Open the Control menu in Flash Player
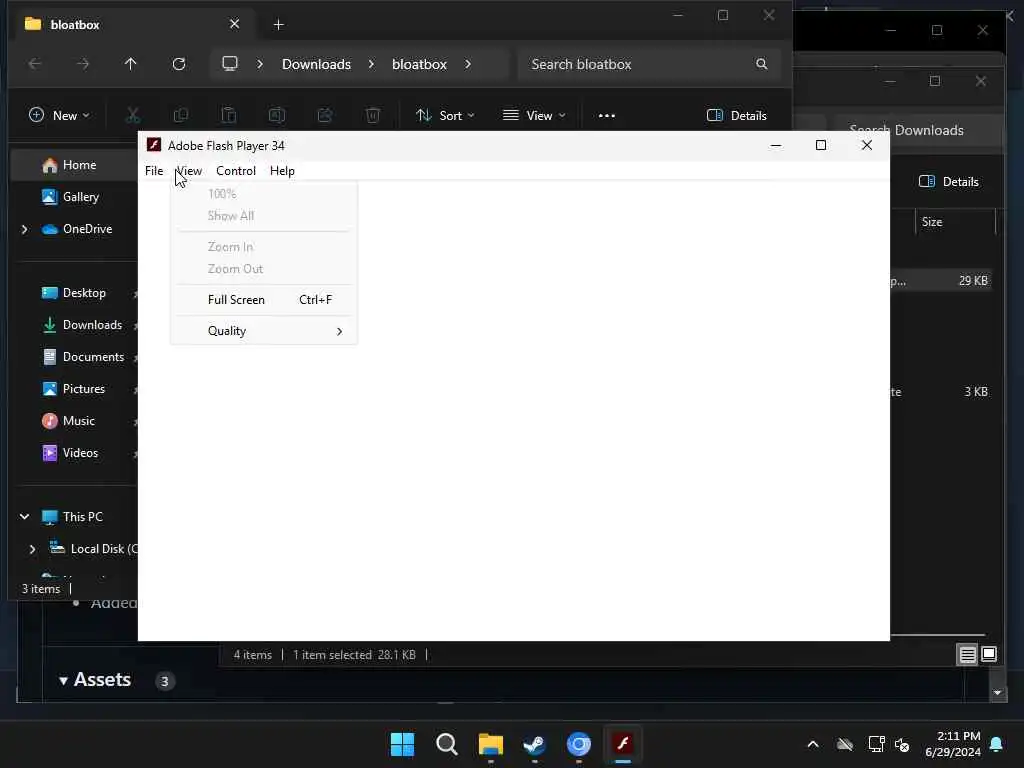Viewport: 1024px width, 768px height. pos(236,171)
